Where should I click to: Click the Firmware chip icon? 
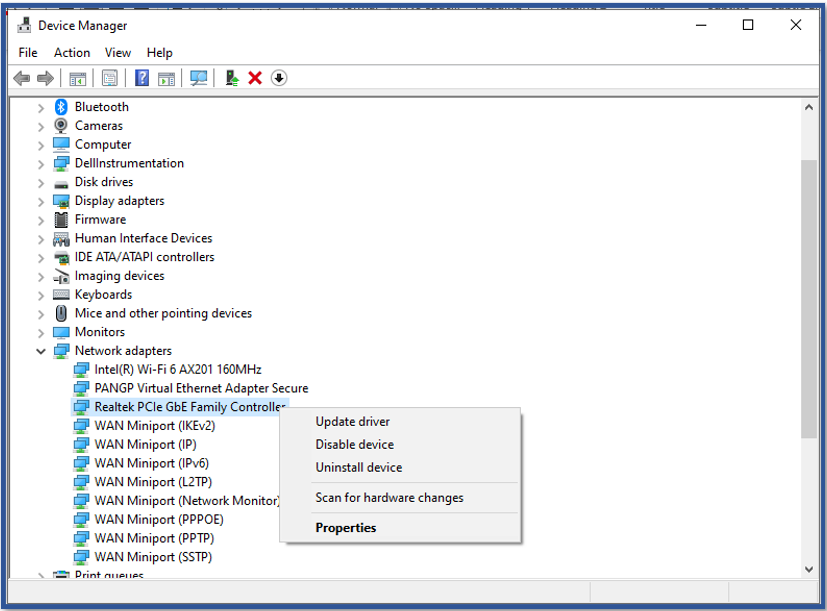coord(61,219)
